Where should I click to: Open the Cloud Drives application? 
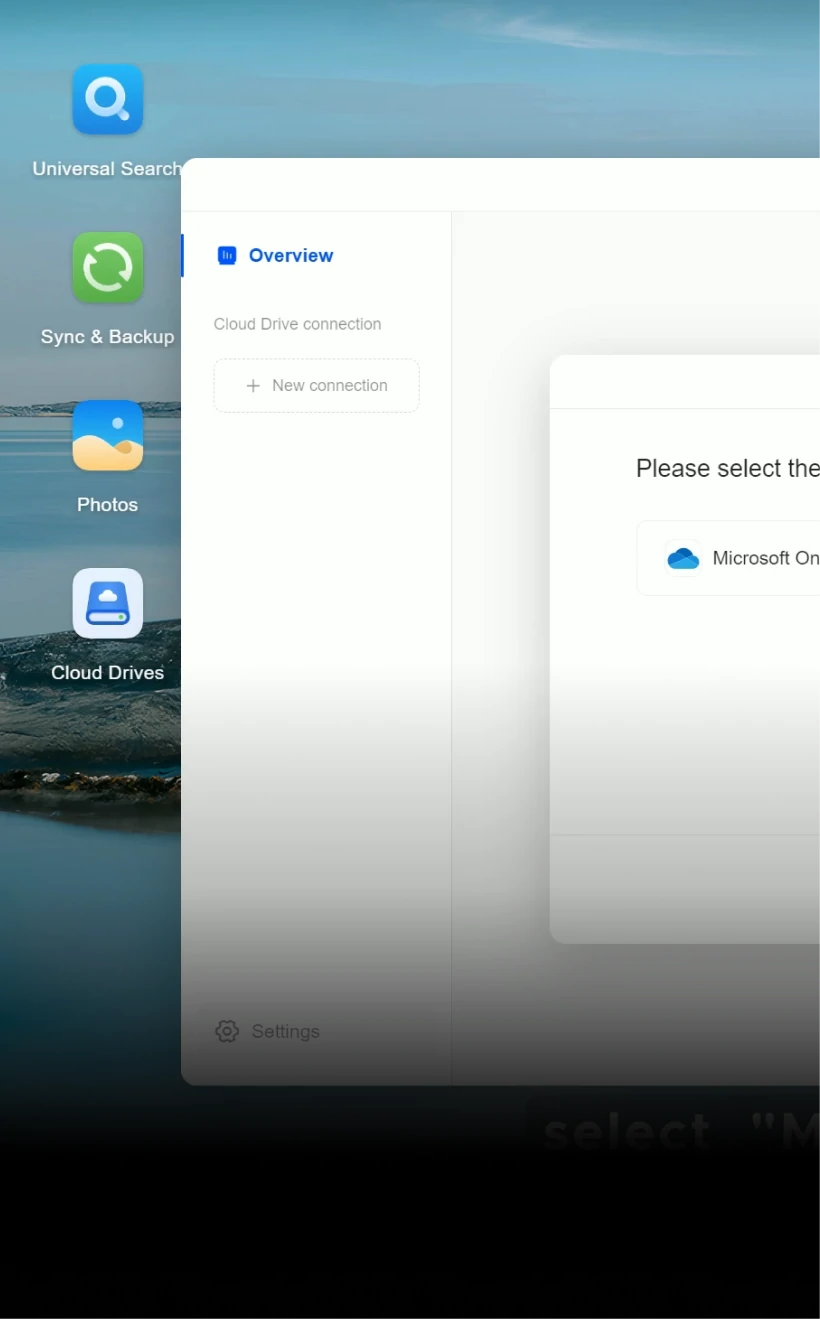[107, 603]
